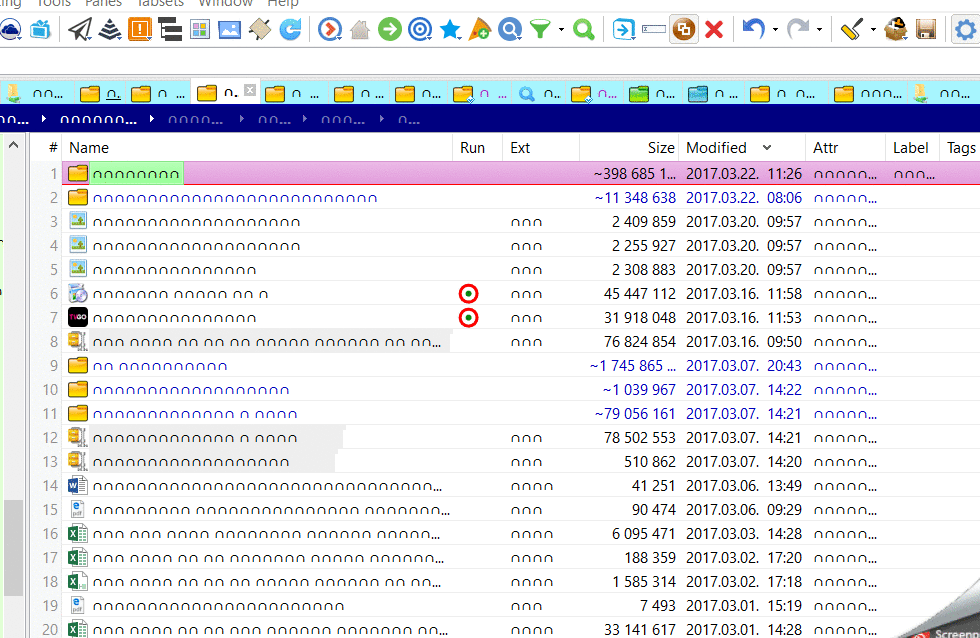Toggle the Run indicator in row 6

click(468, 294)
